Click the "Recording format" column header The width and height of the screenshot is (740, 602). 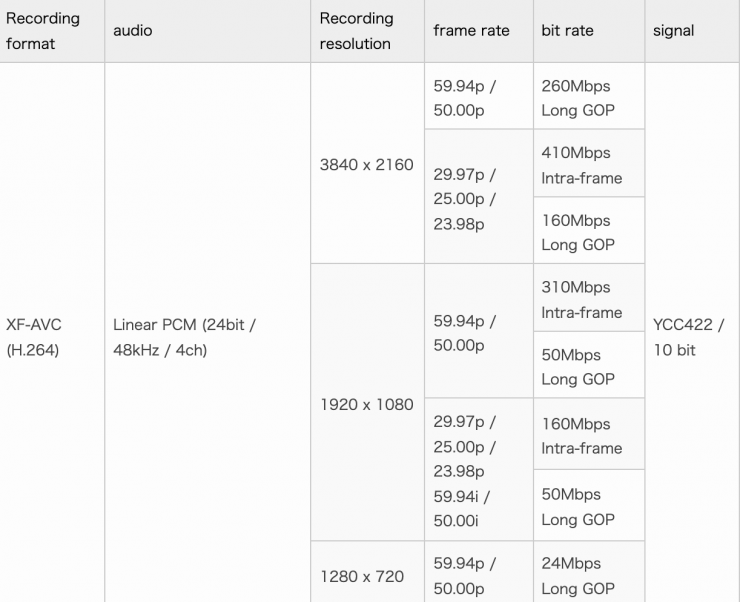point(43,31)
